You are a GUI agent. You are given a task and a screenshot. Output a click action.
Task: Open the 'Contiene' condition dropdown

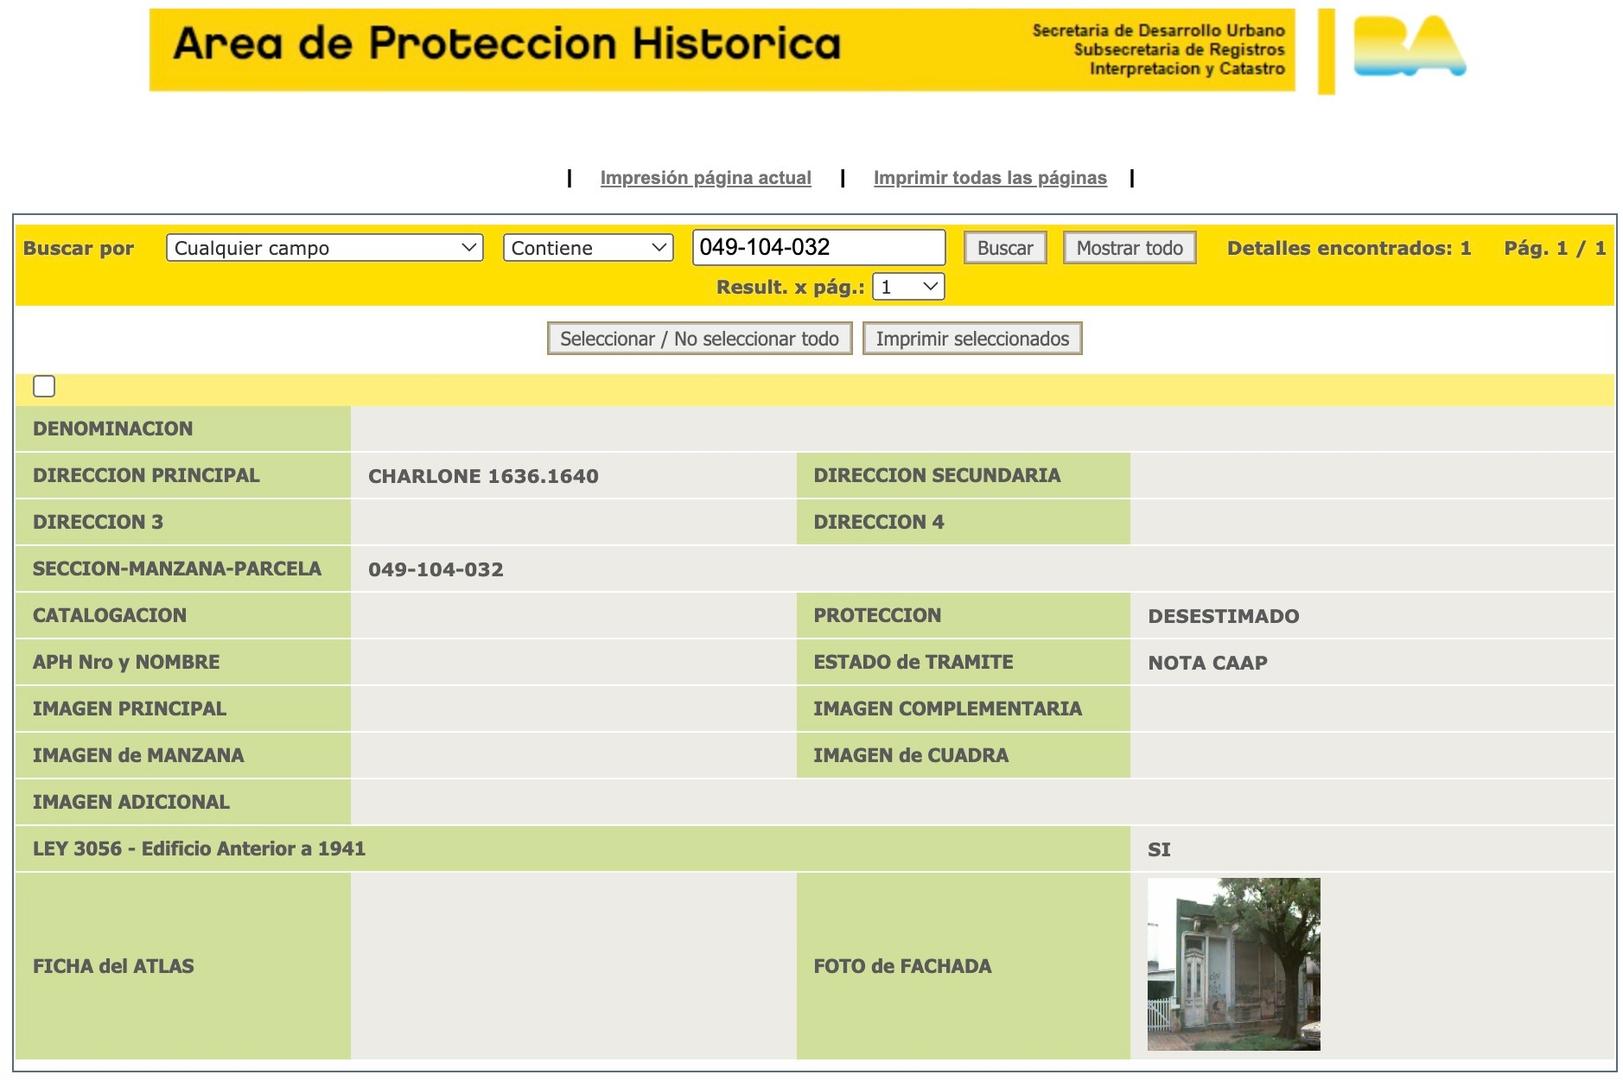tap(588, 248)
